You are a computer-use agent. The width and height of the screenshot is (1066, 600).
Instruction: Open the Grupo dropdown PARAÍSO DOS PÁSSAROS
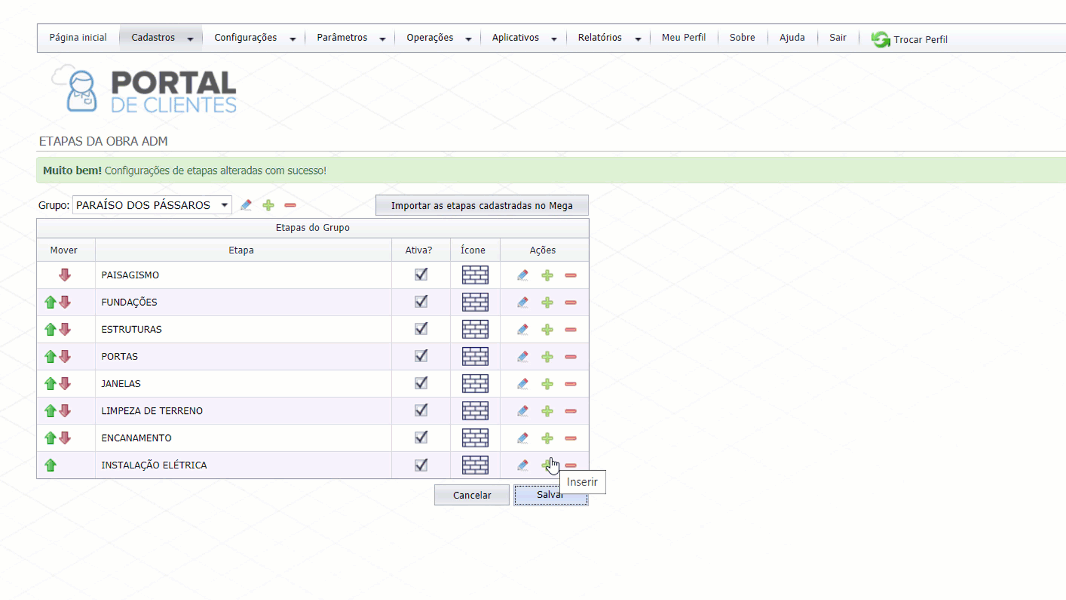(x=152, y=205)
